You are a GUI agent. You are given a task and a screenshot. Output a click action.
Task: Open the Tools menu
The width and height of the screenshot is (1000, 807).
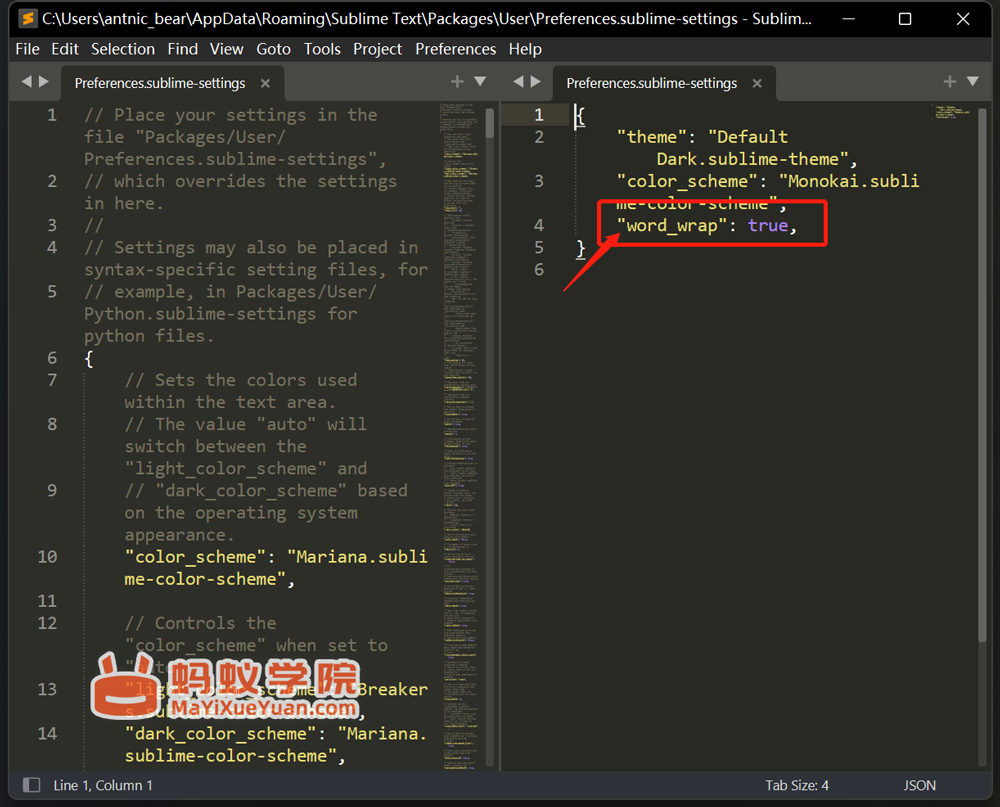(322, 49)
